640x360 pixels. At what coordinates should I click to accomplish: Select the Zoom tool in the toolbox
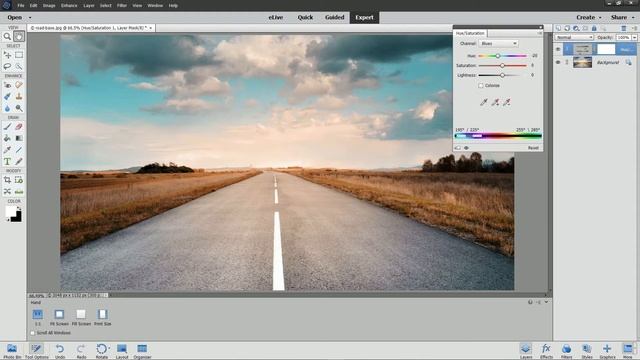click(7, 37)
